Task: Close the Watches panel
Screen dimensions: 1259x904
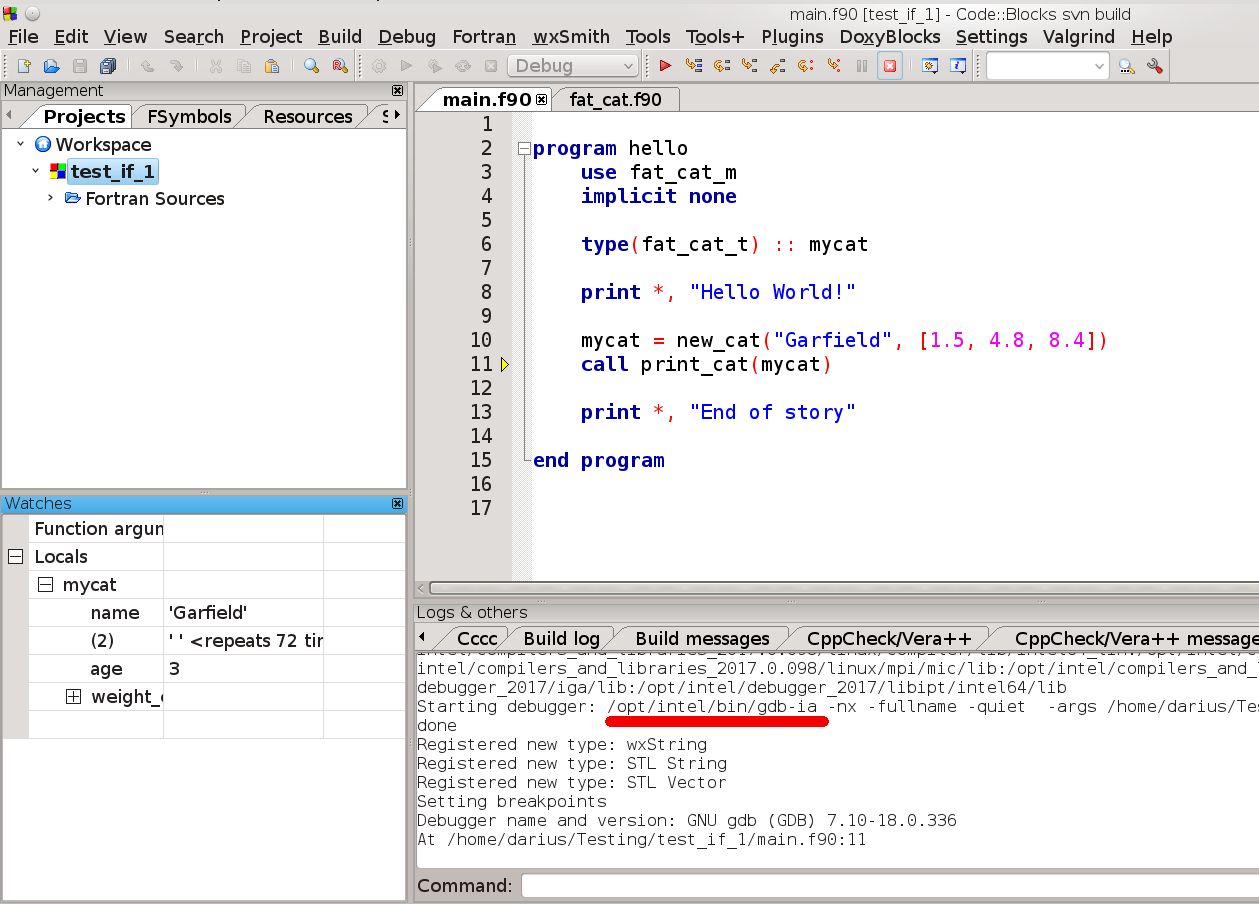Action: point(397,503)
